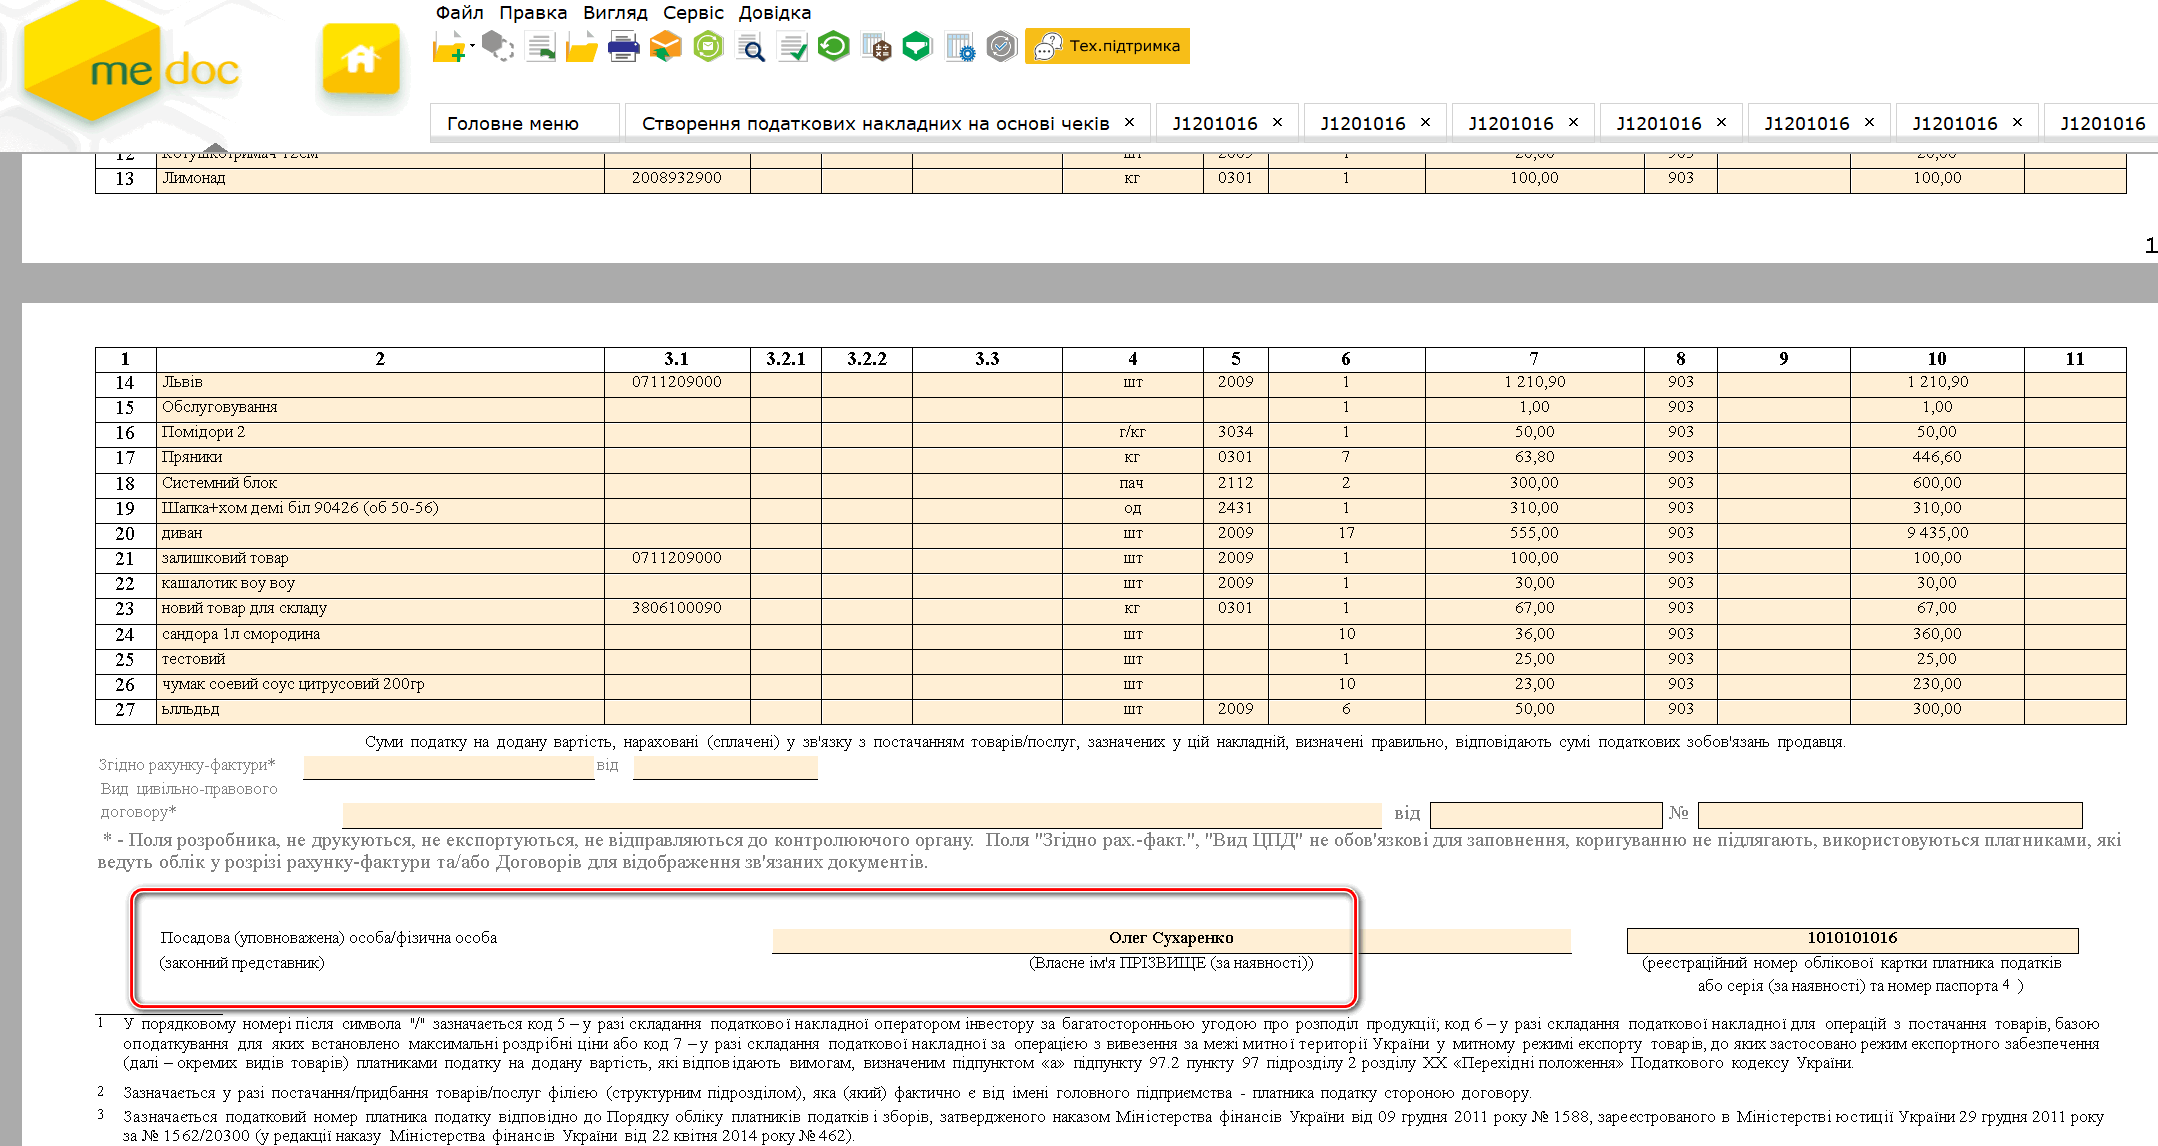Click the Home button icon
Screen dimensions: 2158x1146
[361, 59]
